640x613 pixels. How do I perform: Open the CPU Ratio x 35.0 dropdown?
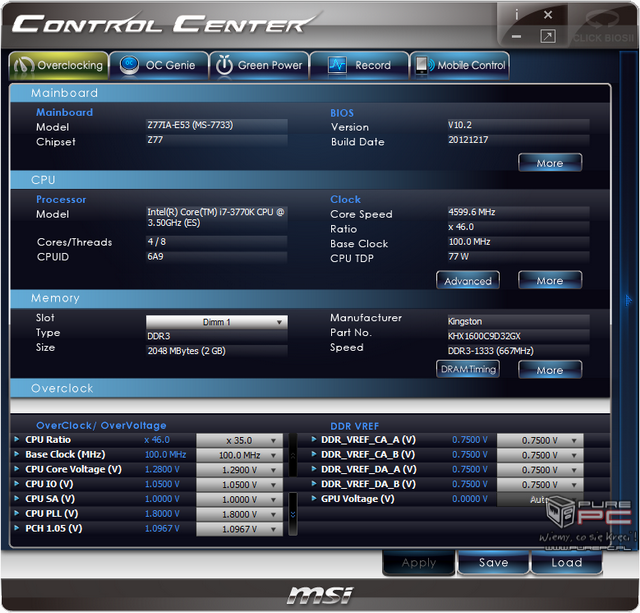(x=239, y=440)
